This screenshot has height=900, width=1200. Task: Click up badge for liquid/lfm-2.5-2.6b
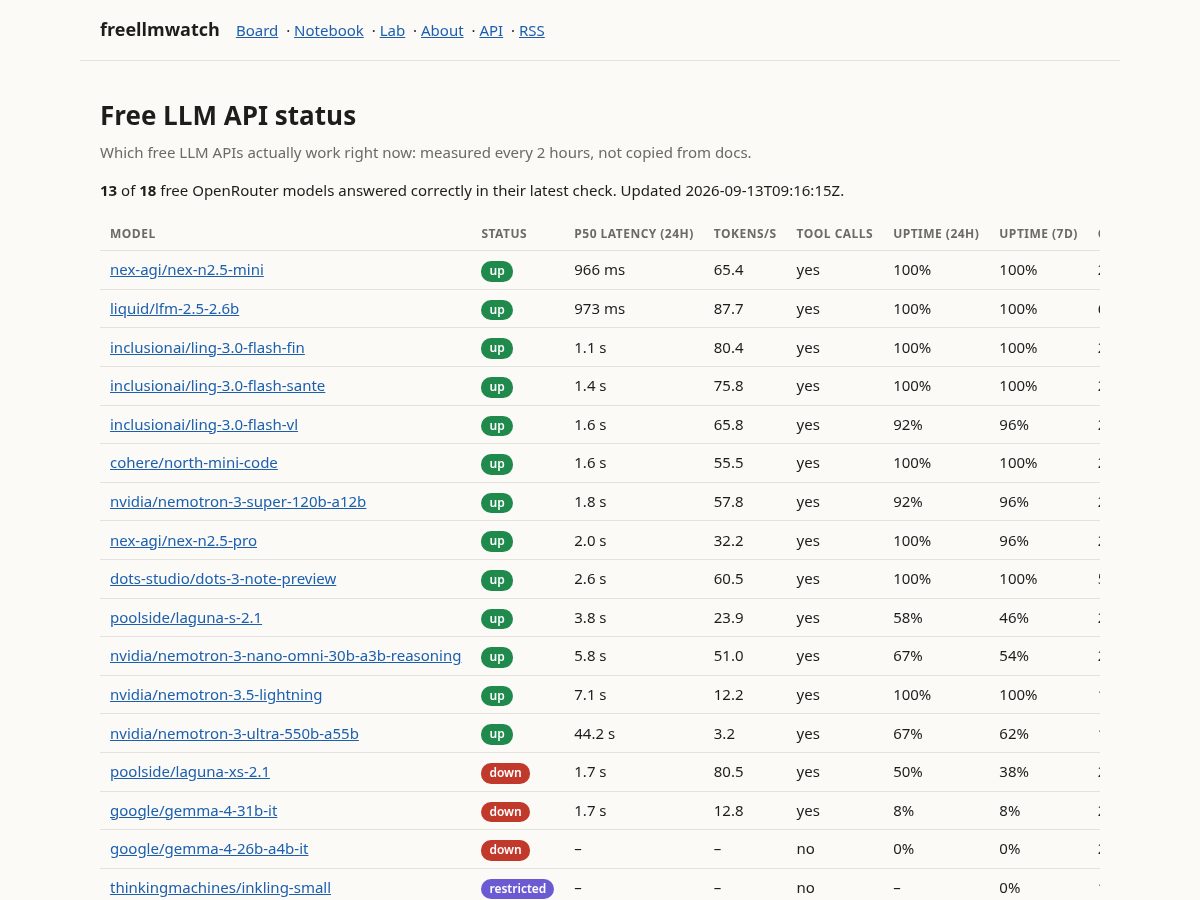(497, 310)
